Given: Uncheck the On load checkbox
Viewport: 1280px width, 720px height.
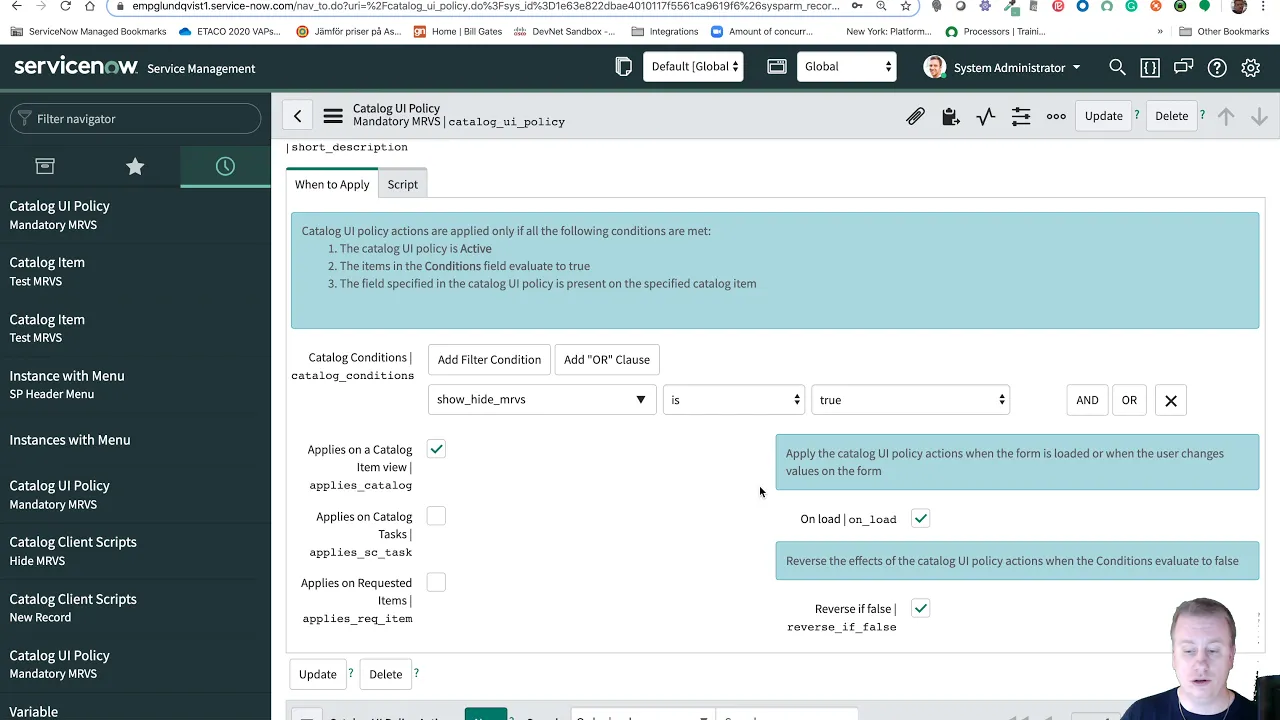Looking at the screenshot, I should (x=920, y=518).
